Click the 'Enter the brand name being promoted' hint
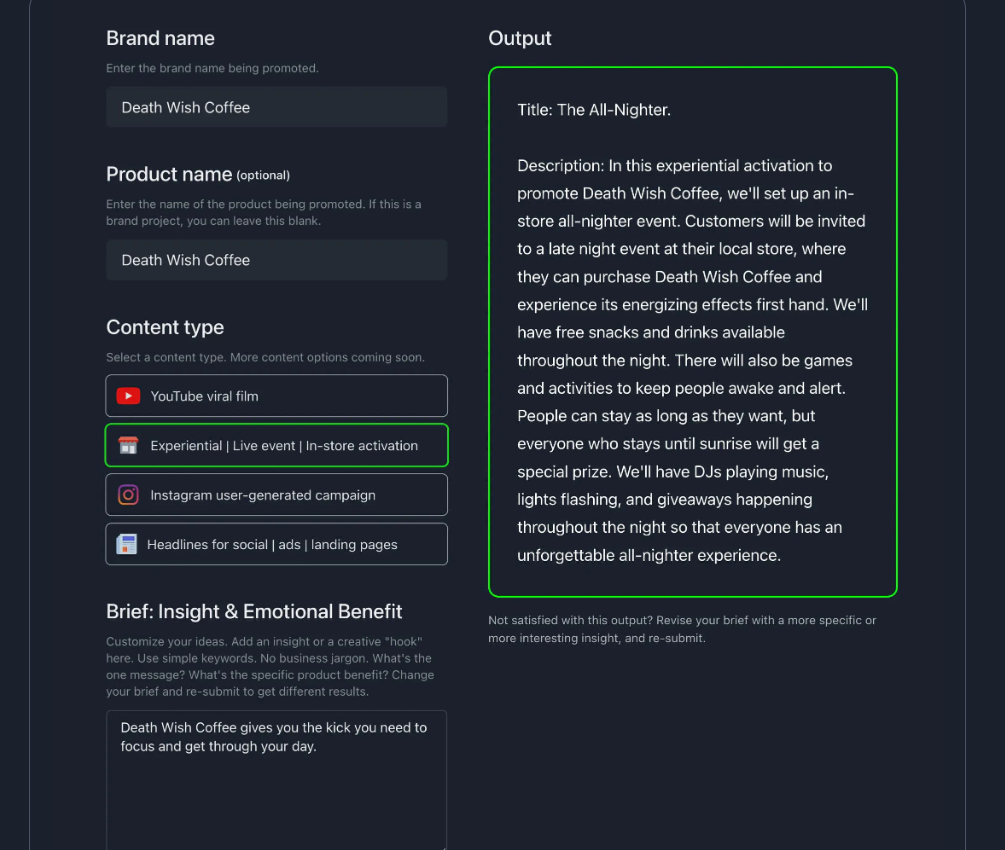Screen dimensions: 1005x850 point(212,68)
